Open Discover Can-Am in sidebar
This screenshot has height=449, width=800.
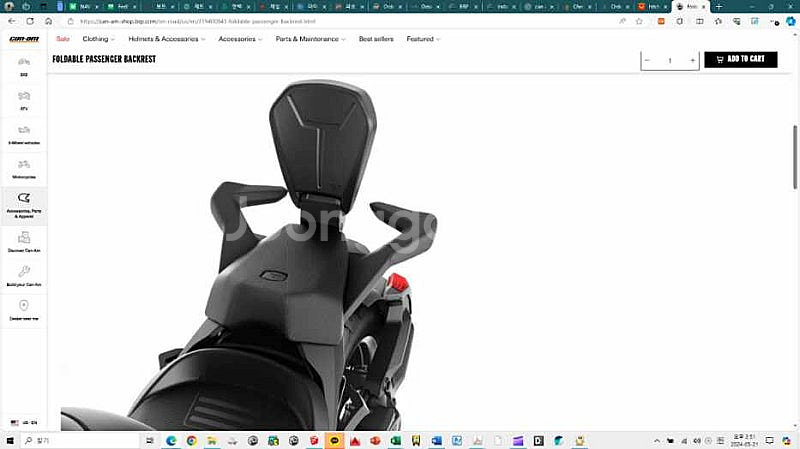(x=24, y=238)
